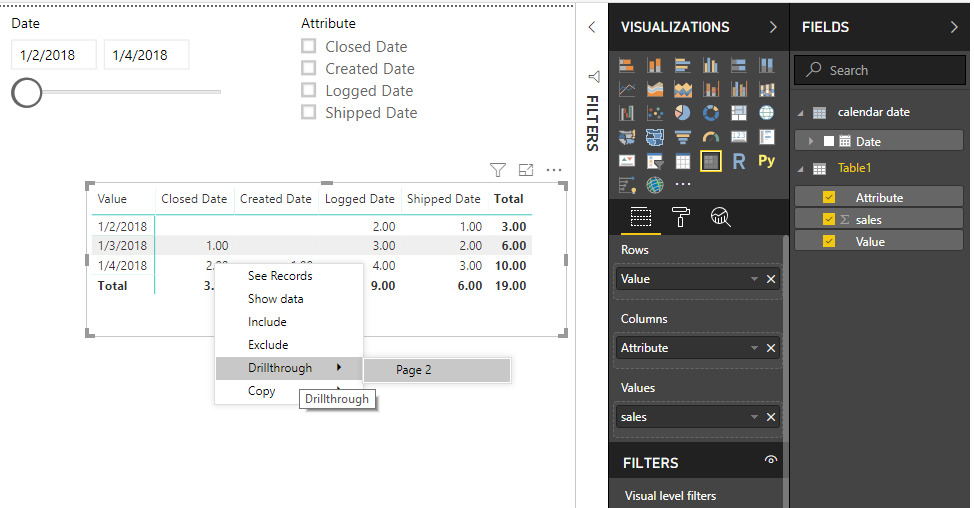The width and height of the screenshot is (974, 508).
Task: Select the stacked bar chart visualization
Action: click(x=627, y=65)
